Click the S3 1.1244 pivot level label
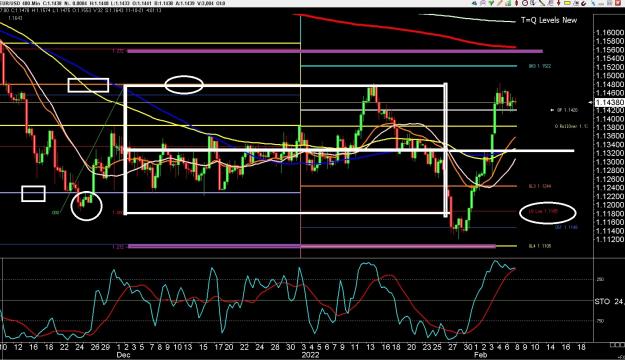625x360 pixels. click(x=540, y=186)
